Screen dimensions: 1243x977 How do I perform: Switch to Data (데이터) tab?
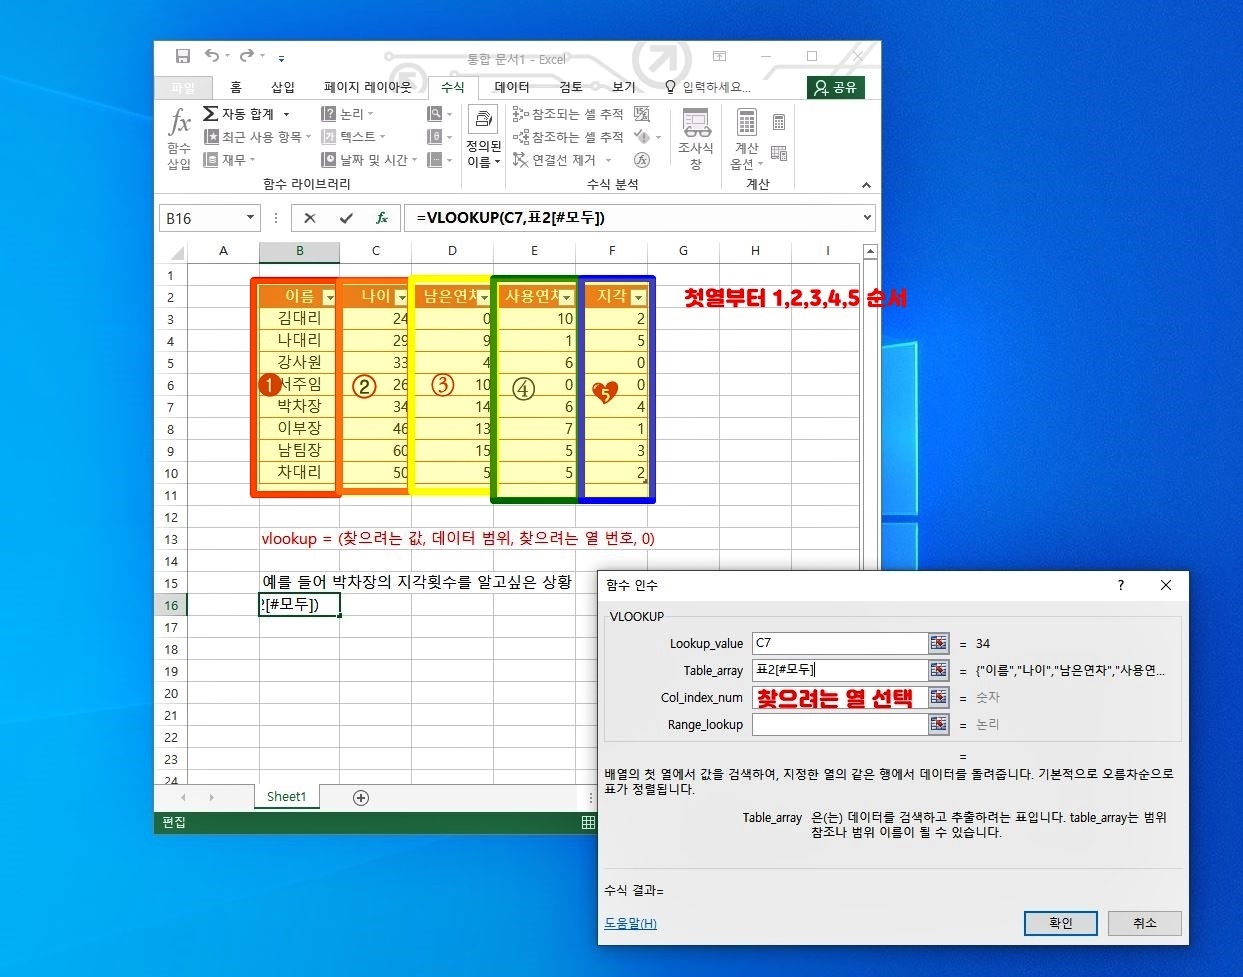tap(512, 87)
